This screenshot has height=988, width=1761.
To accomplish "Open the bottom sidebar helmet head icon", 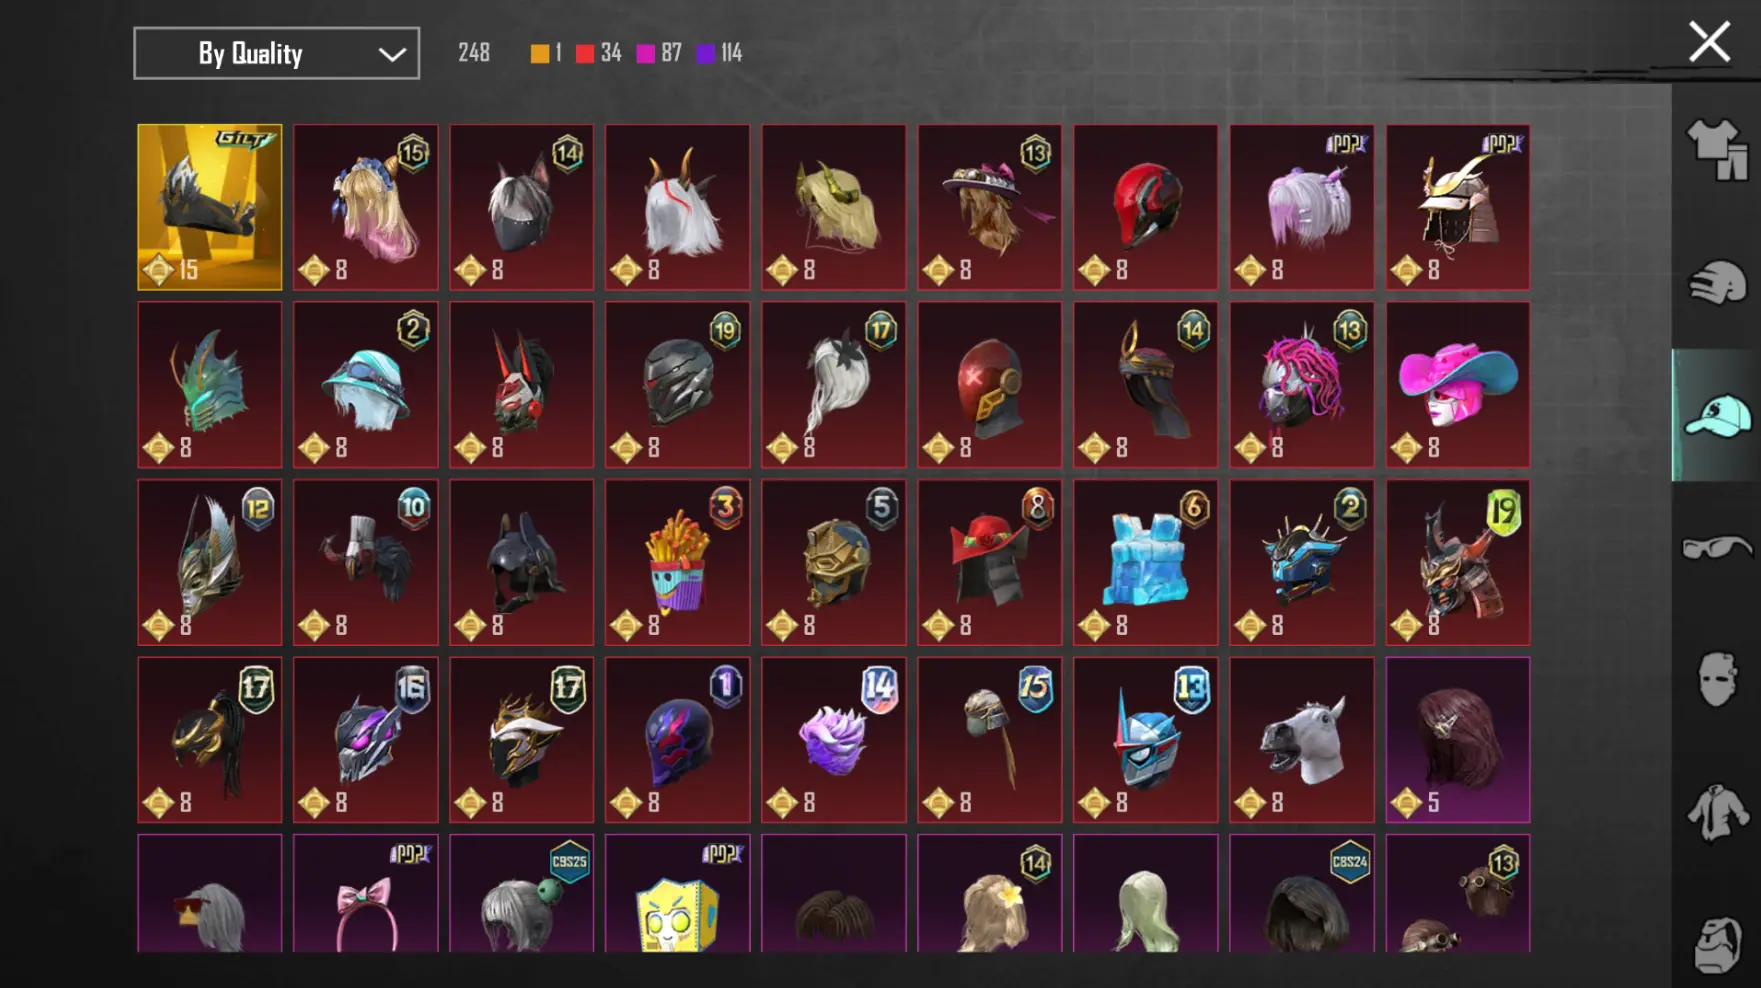I will 1717,944.
